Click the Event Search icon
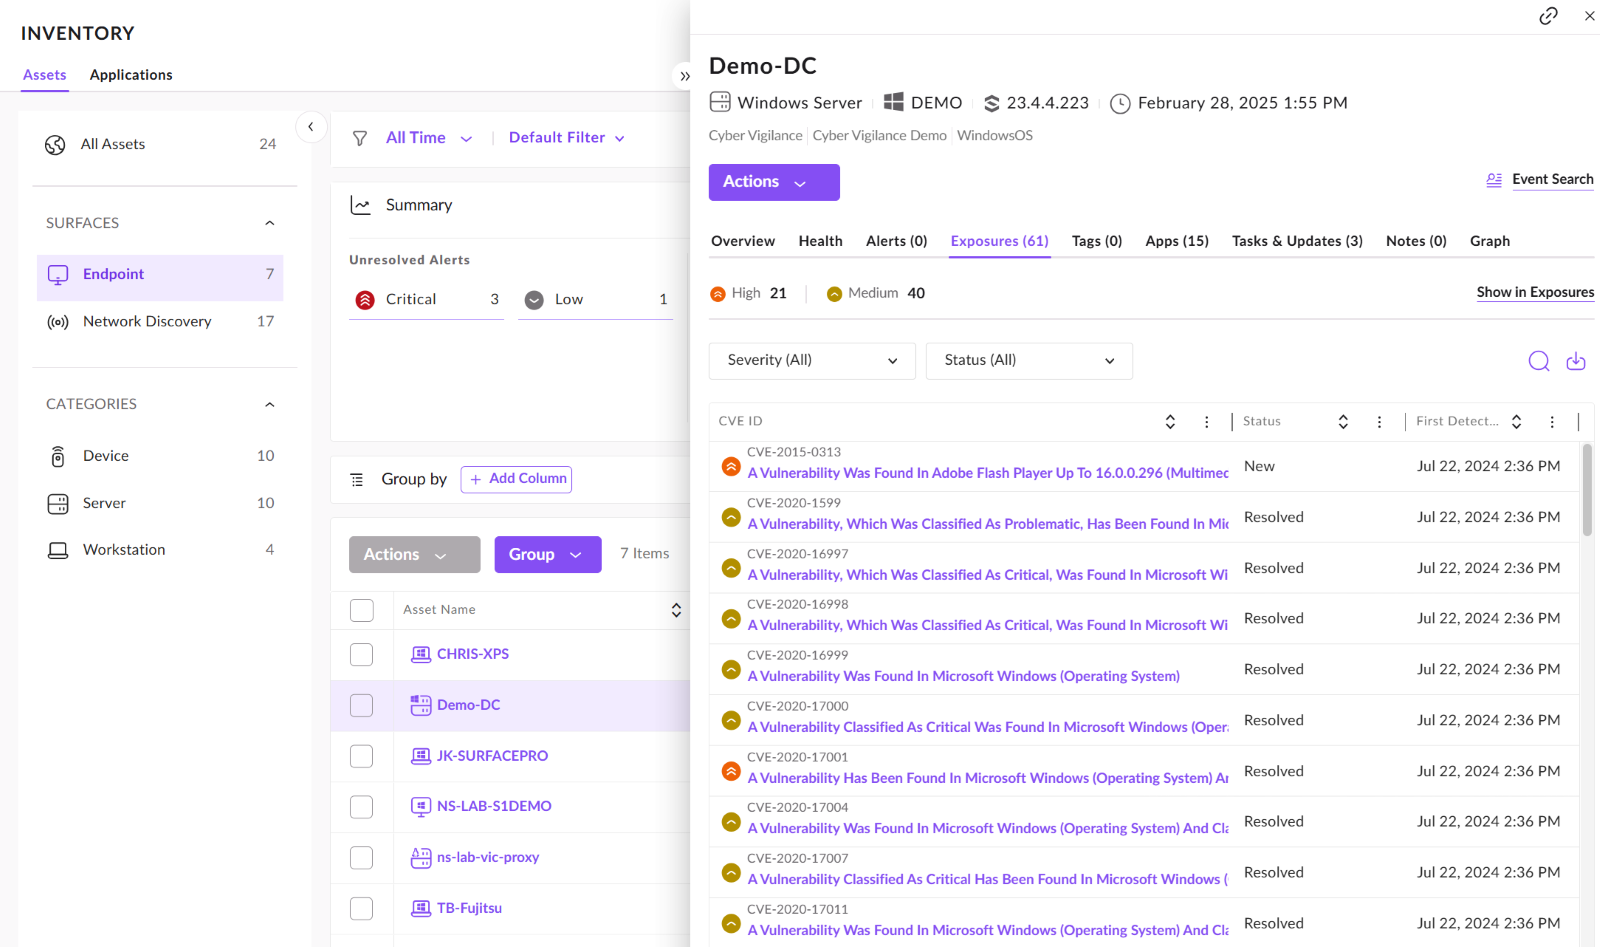This screenshot has width=1600, height=947. coord(1494,180)
